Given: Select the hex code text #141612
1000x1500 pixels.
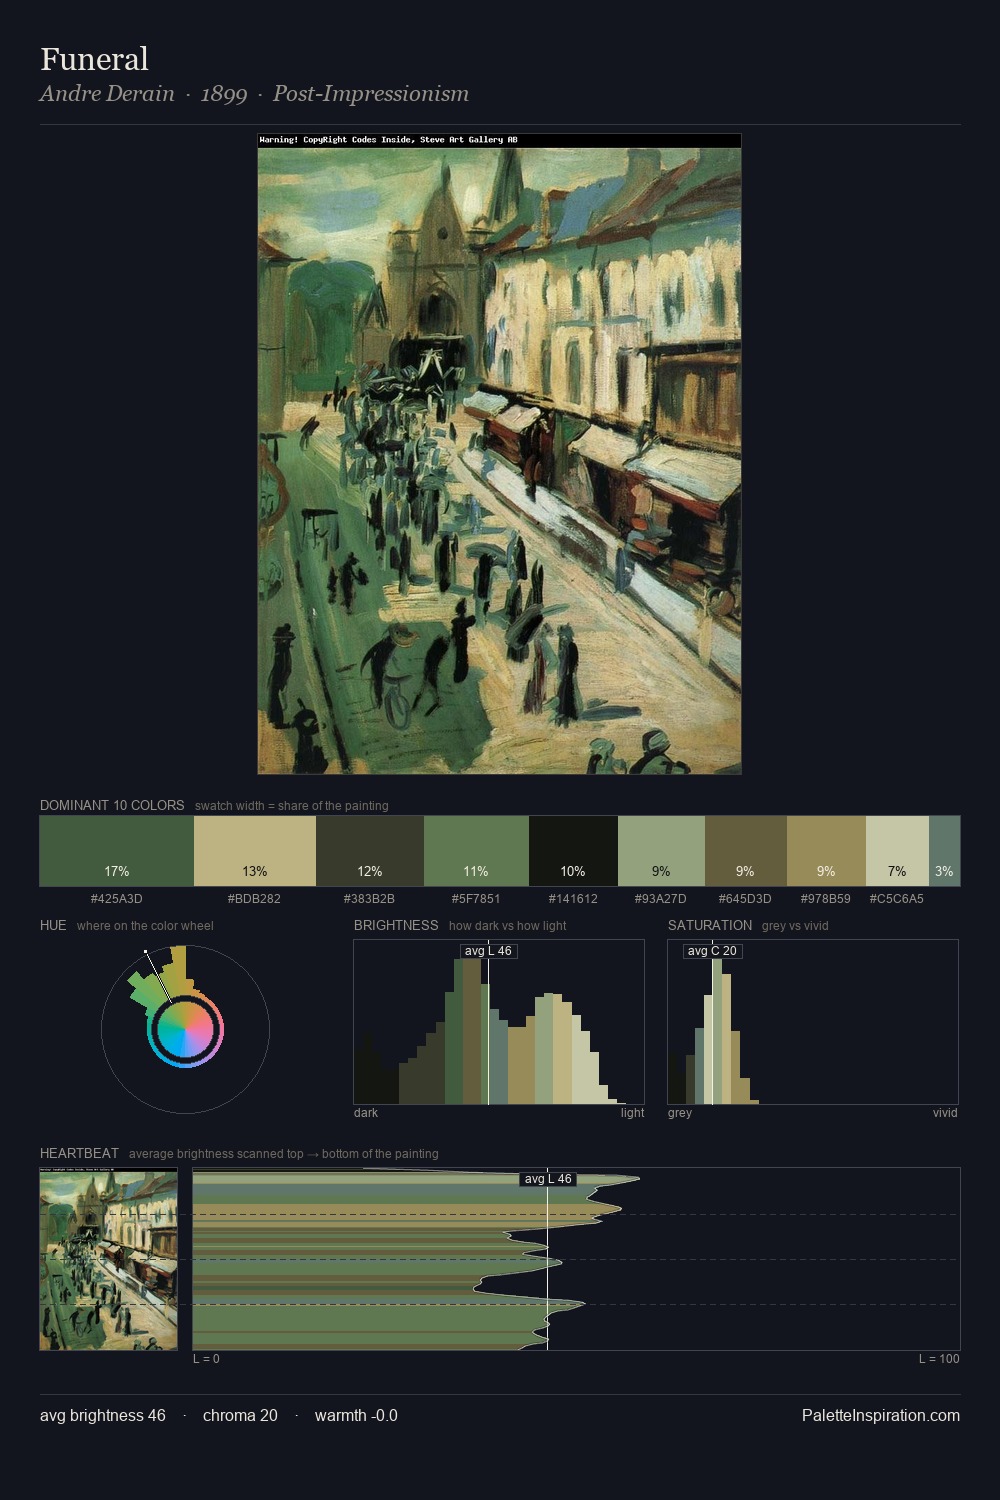Looking at the screenshot, I should pyautogui.click(x=573, y=899).
